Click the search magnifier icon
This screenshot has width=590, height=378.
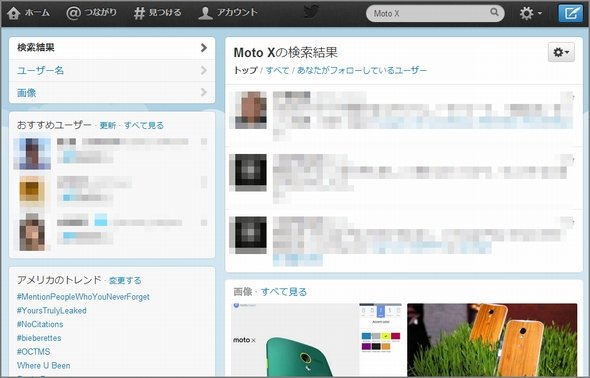494,12
